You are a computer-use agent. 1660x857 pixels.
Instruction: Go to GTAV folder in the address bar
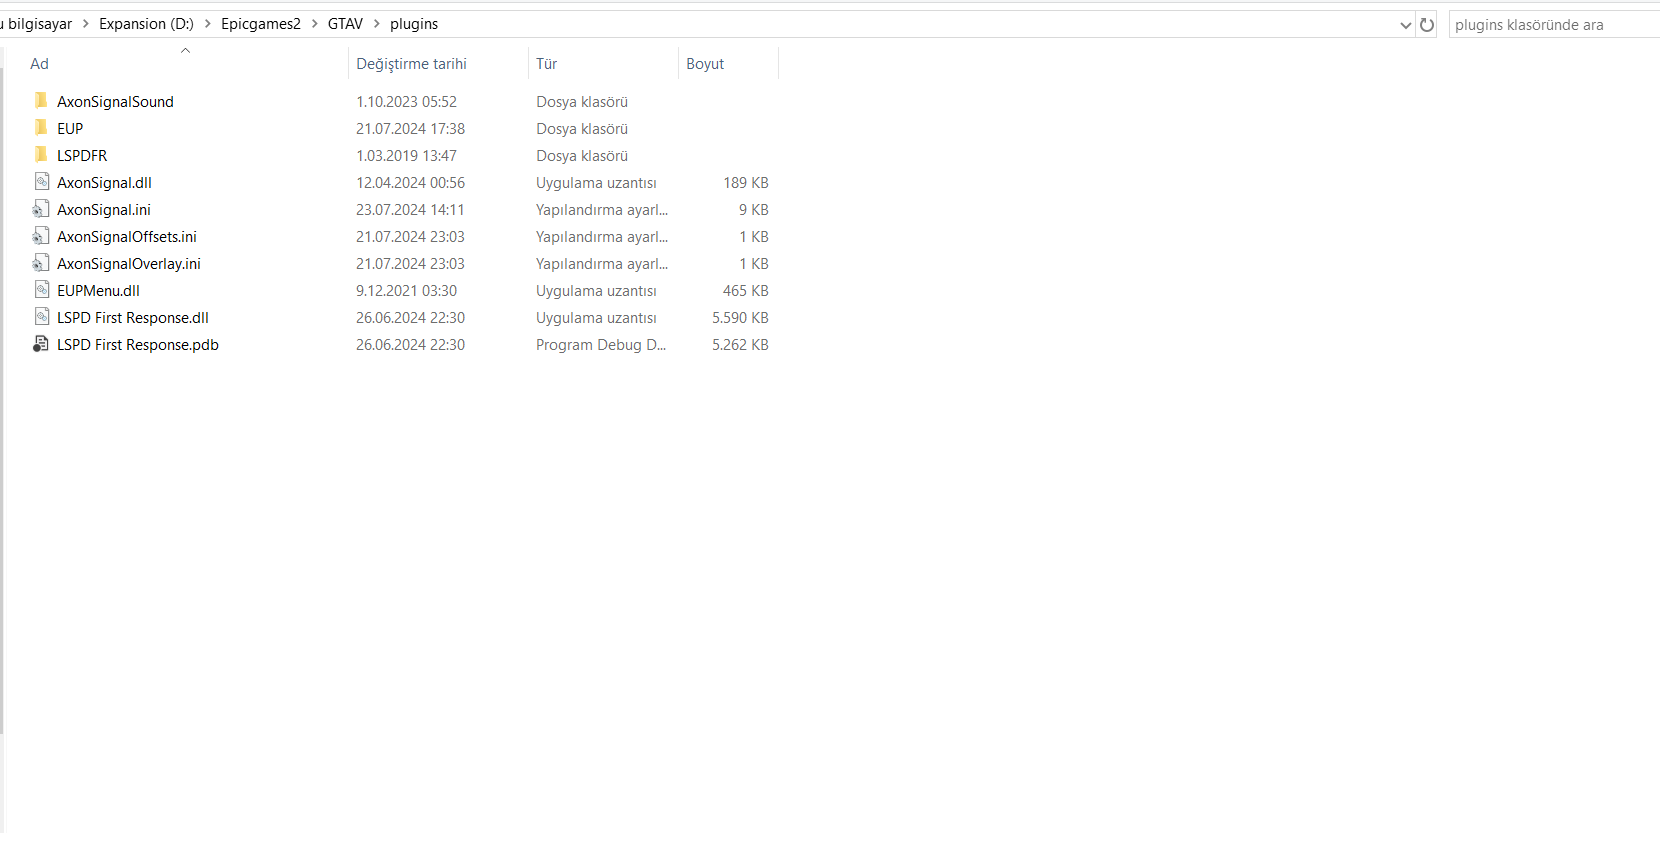click(x=345, y=24)
